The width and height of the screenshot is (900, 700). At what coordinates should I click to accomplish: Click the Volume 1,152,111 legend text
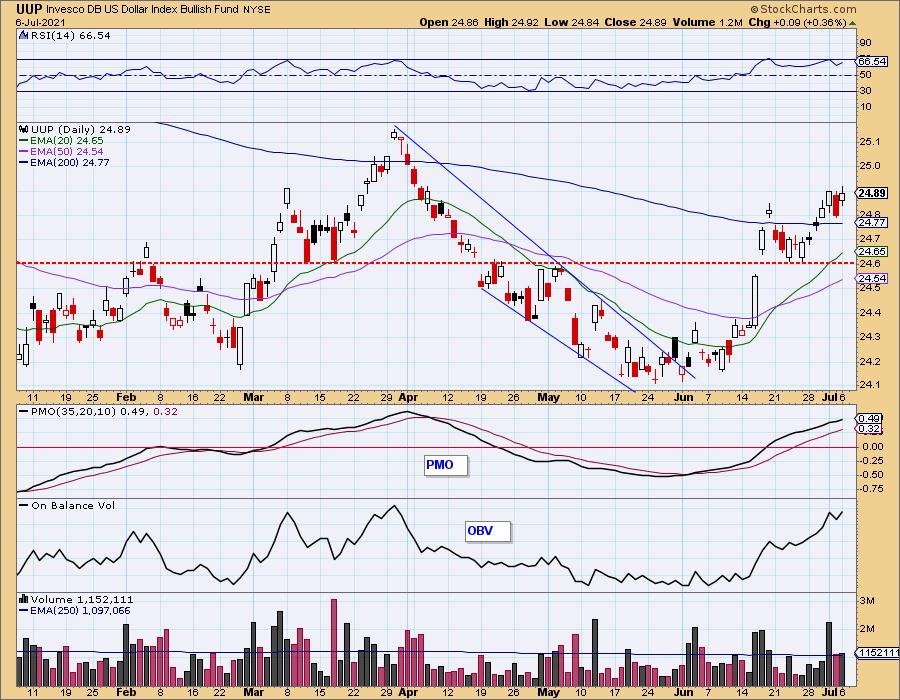[x=81, y=600]
